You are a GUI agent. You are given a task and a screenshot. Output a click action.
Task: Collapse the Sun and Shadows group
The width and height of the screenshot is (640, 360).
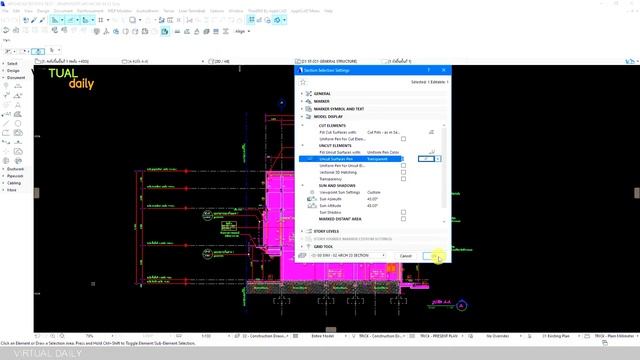point(302,185)
